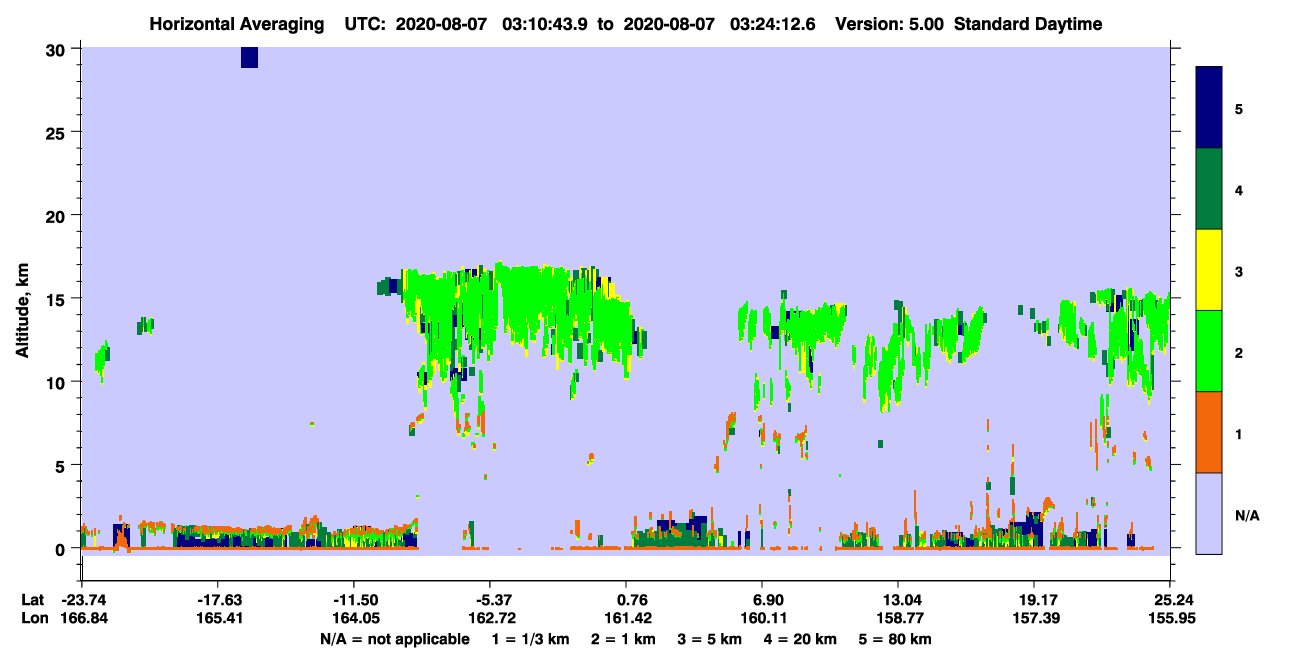Click legend text '4 = 20 km'
Screen dimensions: 1300x667
point(801,639)
